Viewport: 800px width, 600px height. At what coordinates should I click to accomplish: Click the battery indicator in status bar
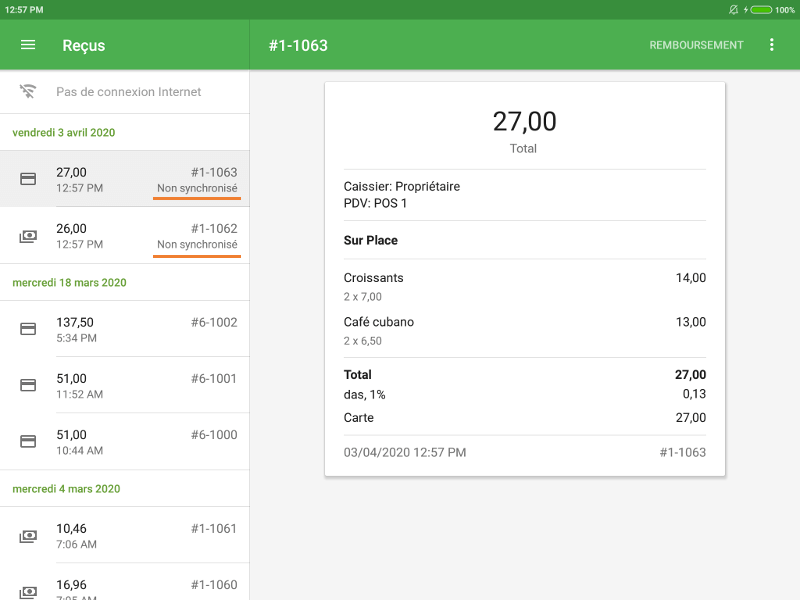click(x=760, y=9)
